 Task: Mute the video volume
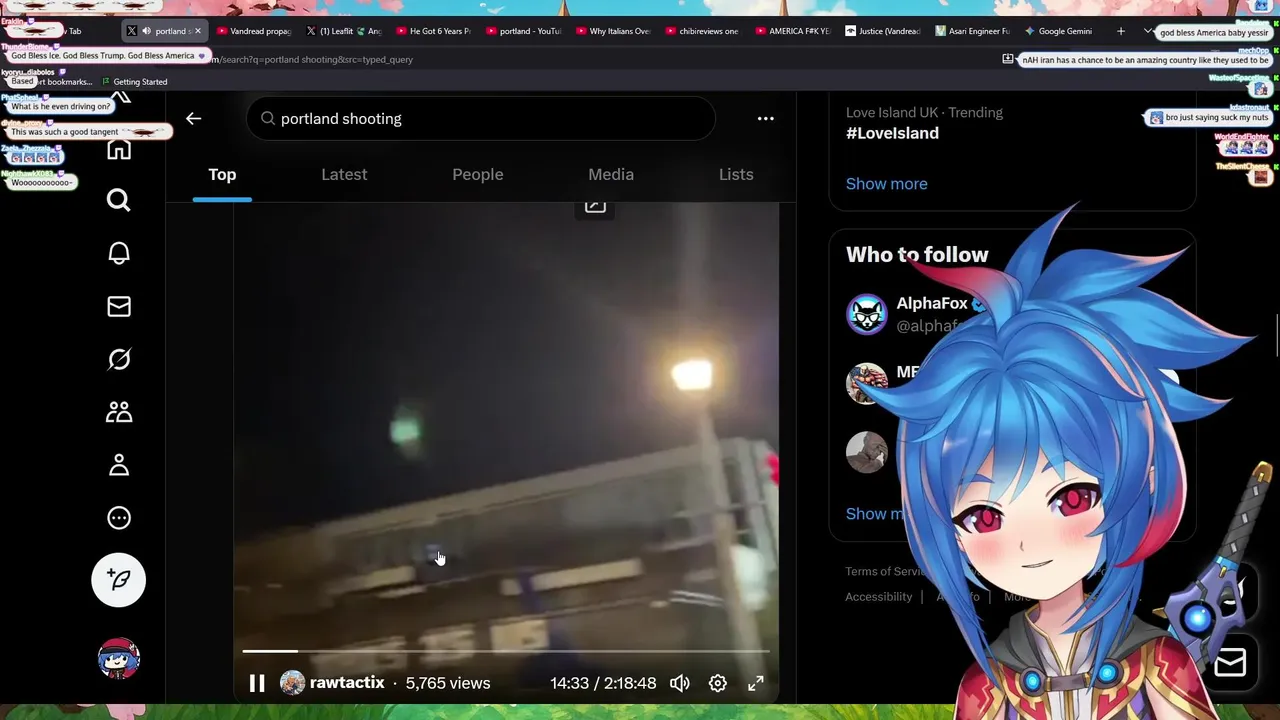coord(680,683)
